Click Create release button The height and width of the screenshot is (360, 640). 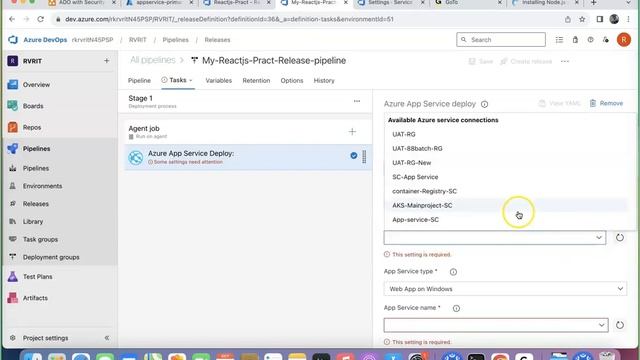tap(526, 61)
